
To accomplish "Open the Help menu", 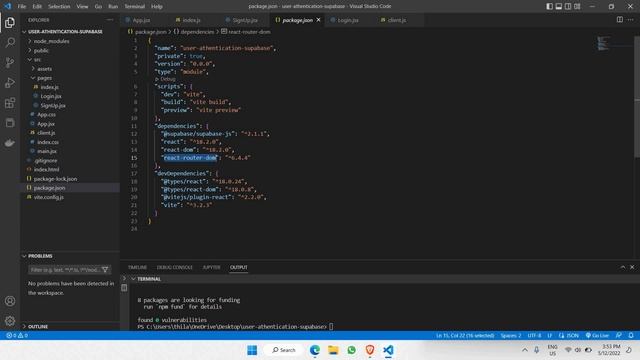I will [x=157, y=6].
